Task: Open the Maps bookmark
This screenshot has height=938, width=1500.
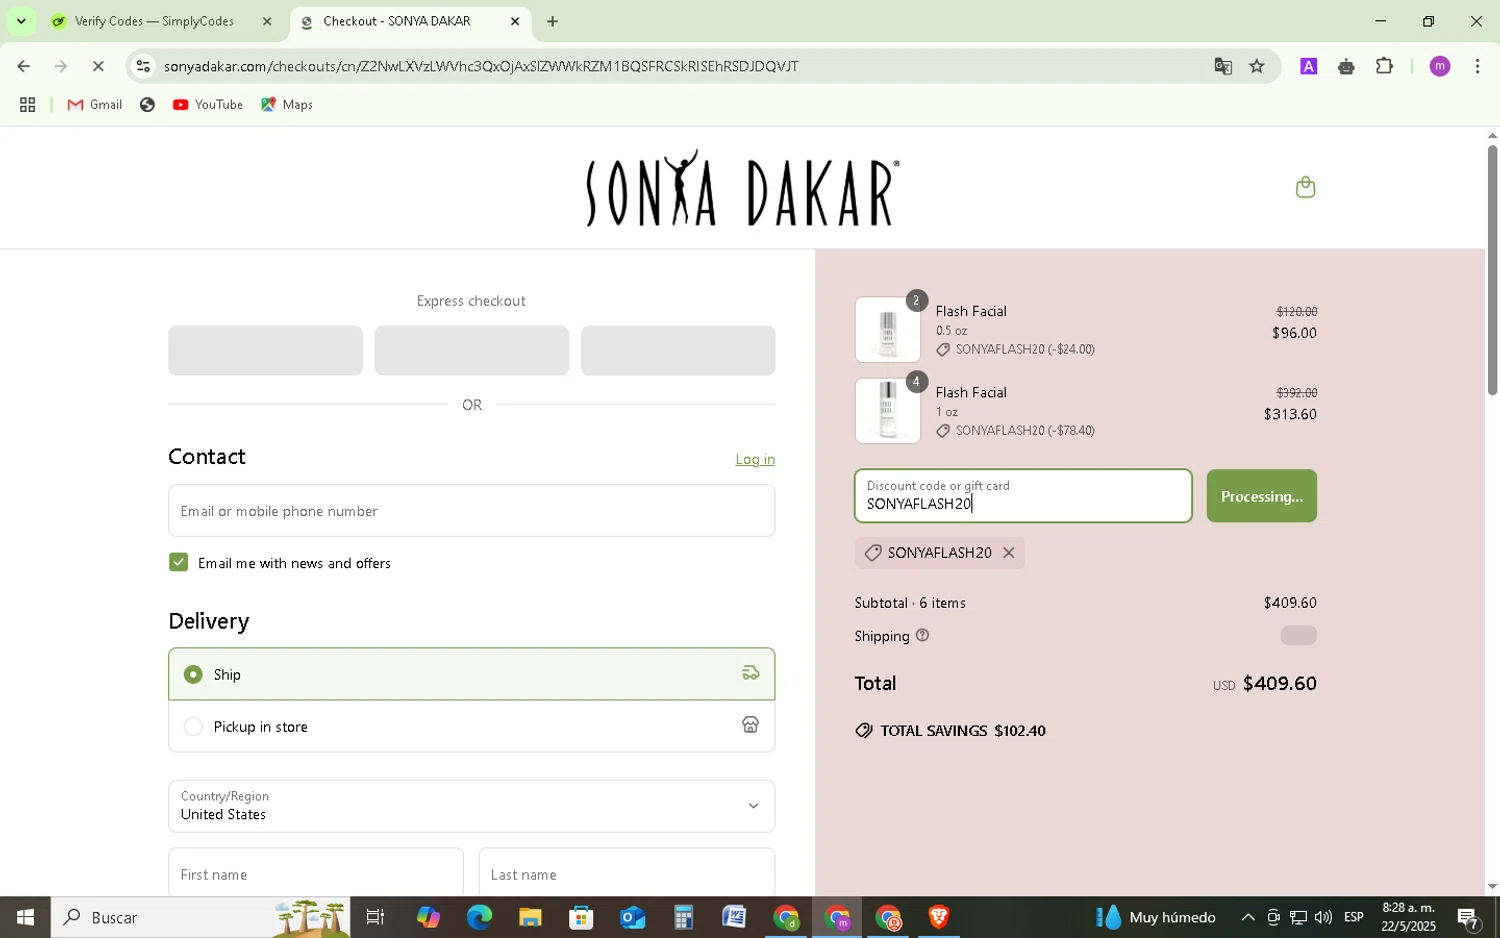Action: pos(287,104)
